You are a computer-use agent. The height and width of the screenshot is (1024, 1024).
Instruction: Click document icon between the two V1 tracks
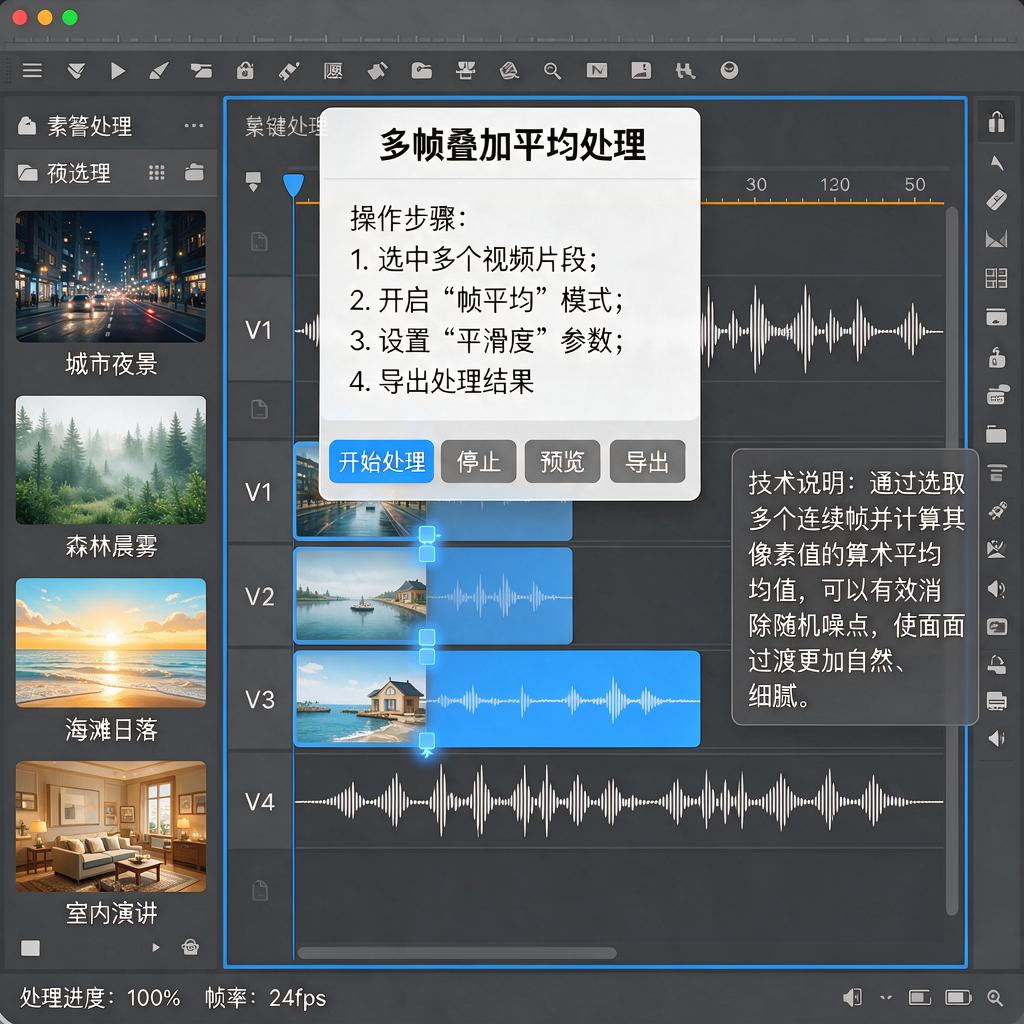pyautogui.click(x=259, y=409)
